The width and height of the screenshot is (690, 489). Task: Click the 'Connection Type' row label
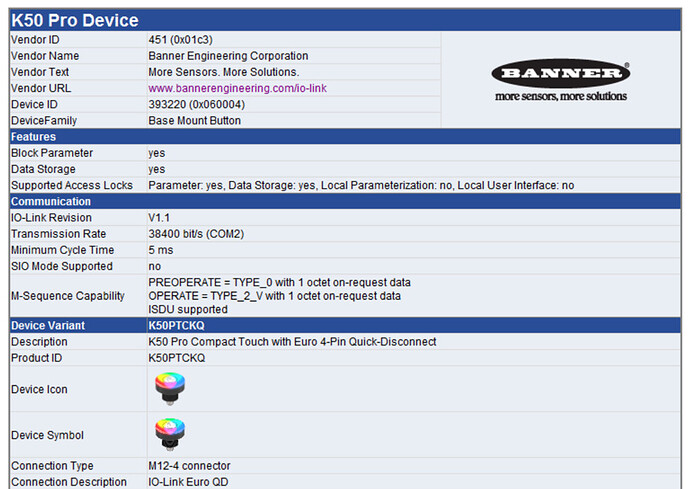[x=52, y=466]
